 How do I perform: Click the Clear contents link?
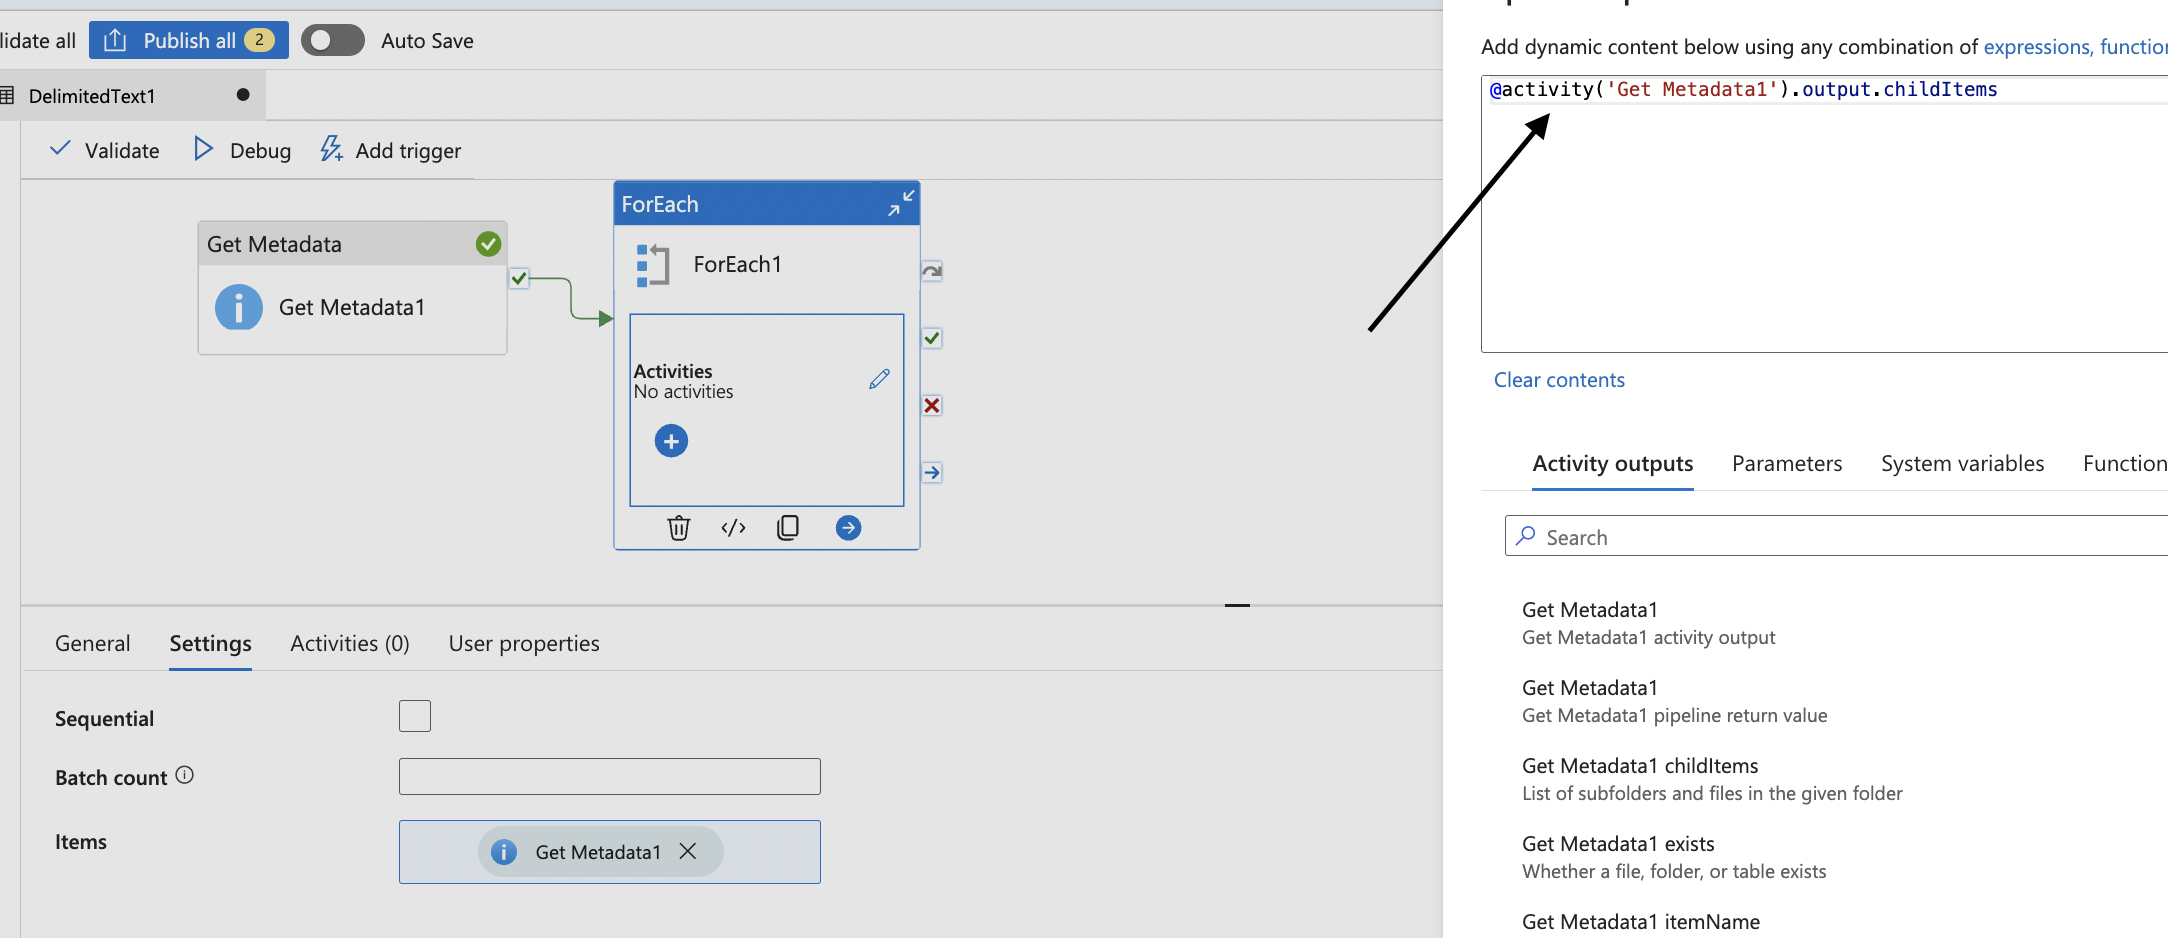(1559, 379)
